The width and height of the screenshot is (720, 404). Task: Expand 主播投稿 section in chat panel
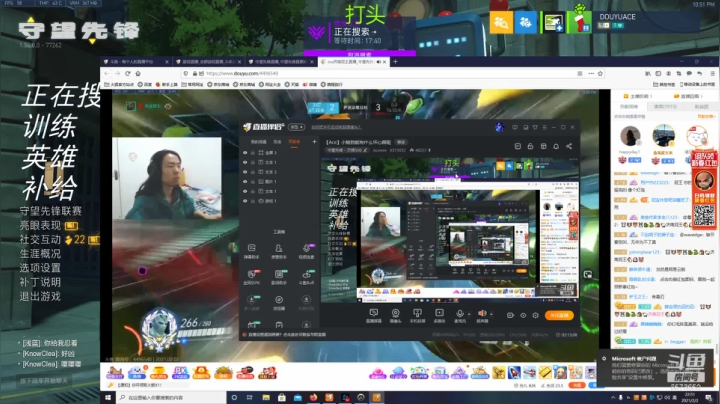638,96
